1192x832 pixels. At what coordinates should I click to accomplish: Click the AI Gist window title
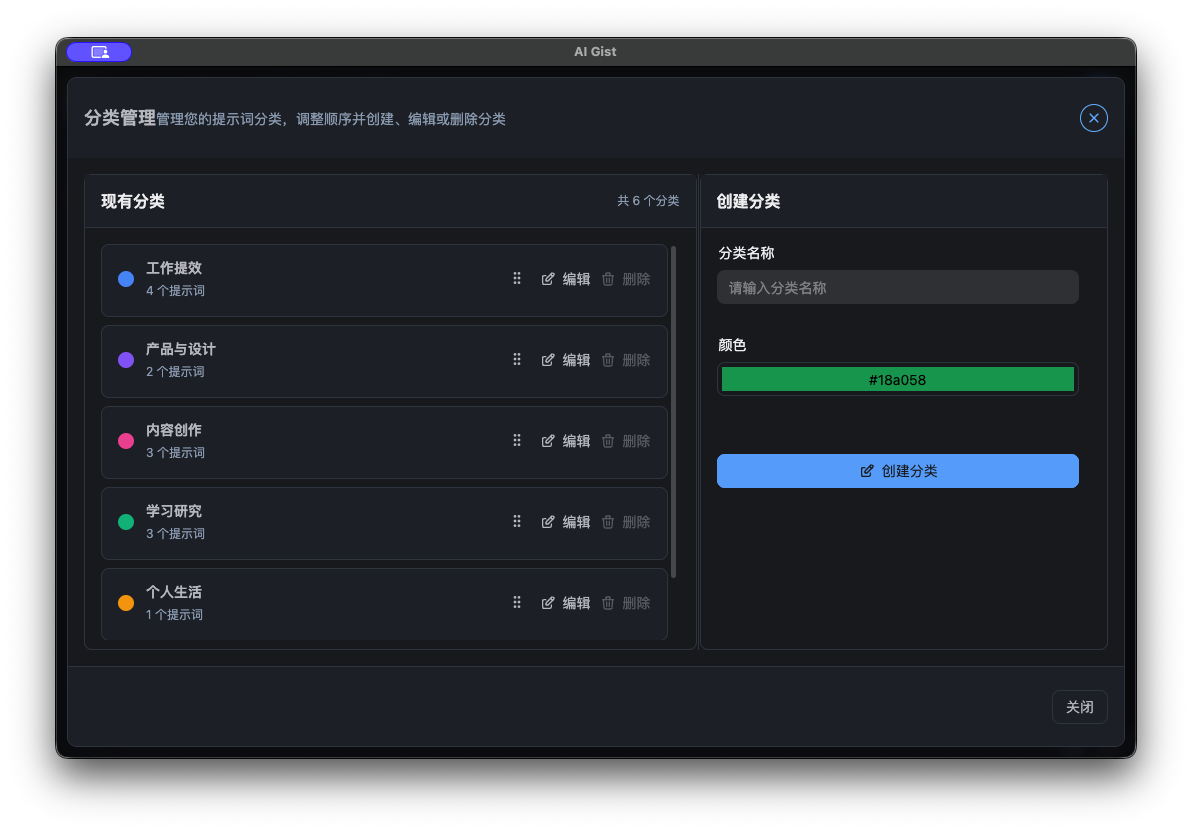coord(595,52)
